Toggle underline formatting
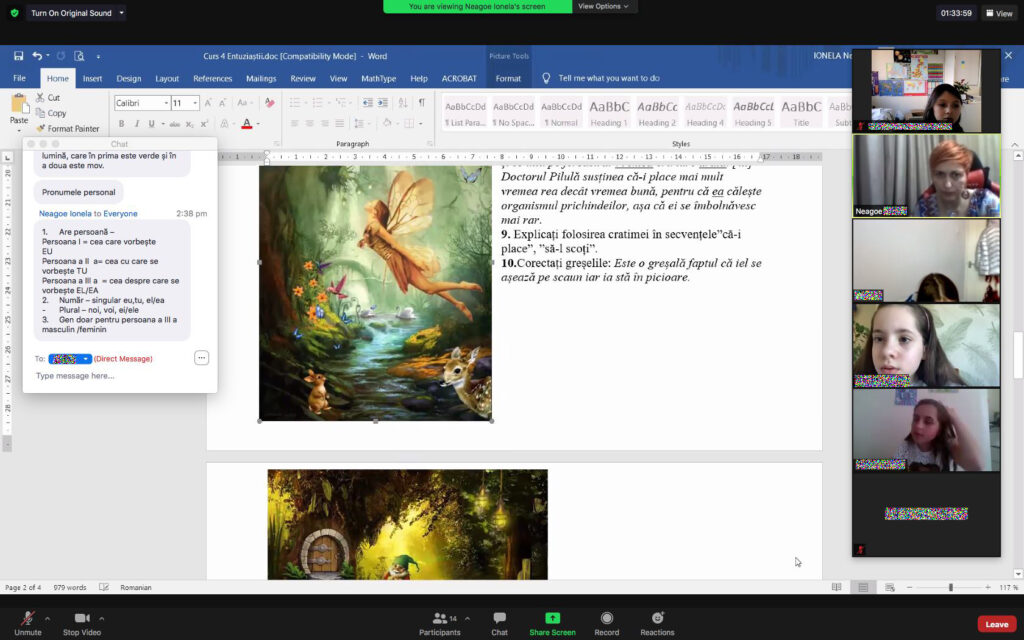 click(x=152, y=124)
